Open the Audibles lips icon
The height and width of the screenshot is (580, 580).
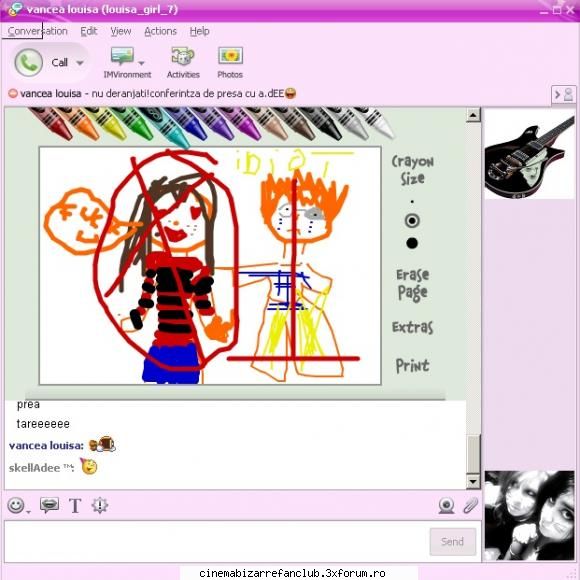point(49,505)
